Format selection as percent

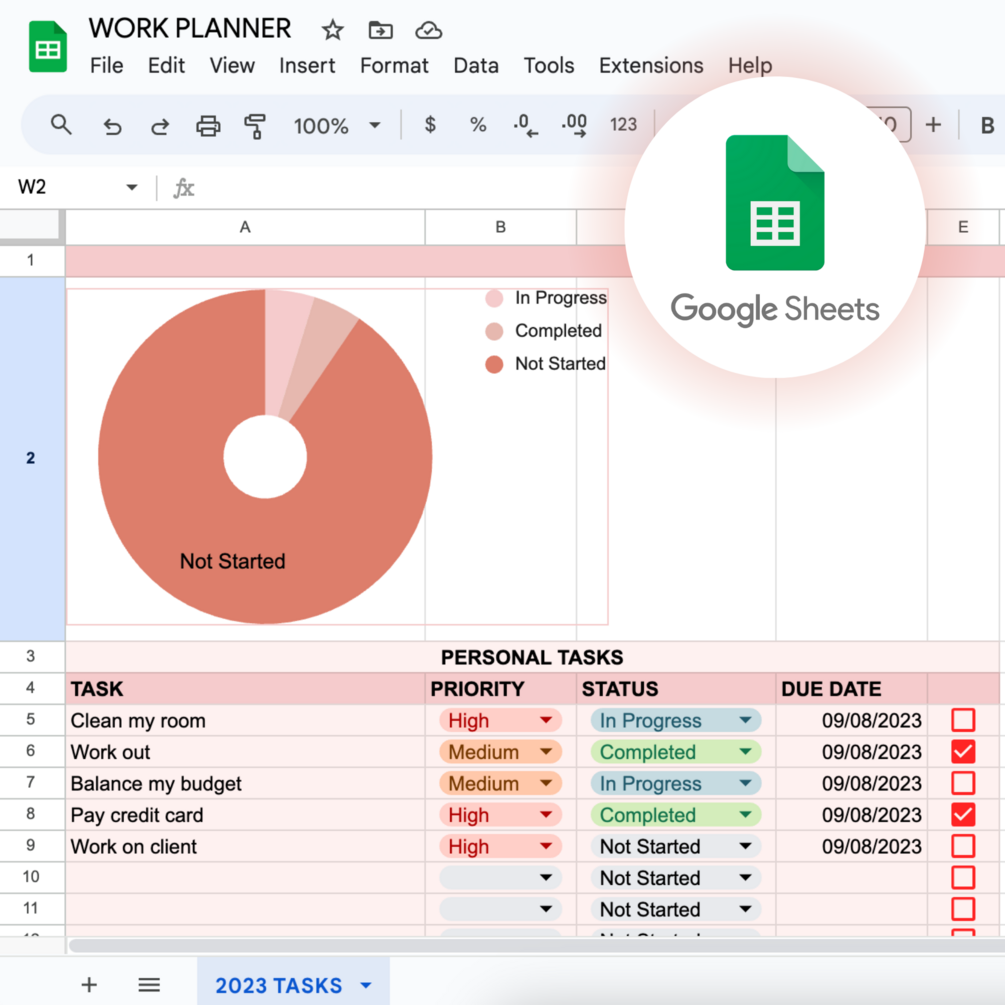tap(478, 125)
